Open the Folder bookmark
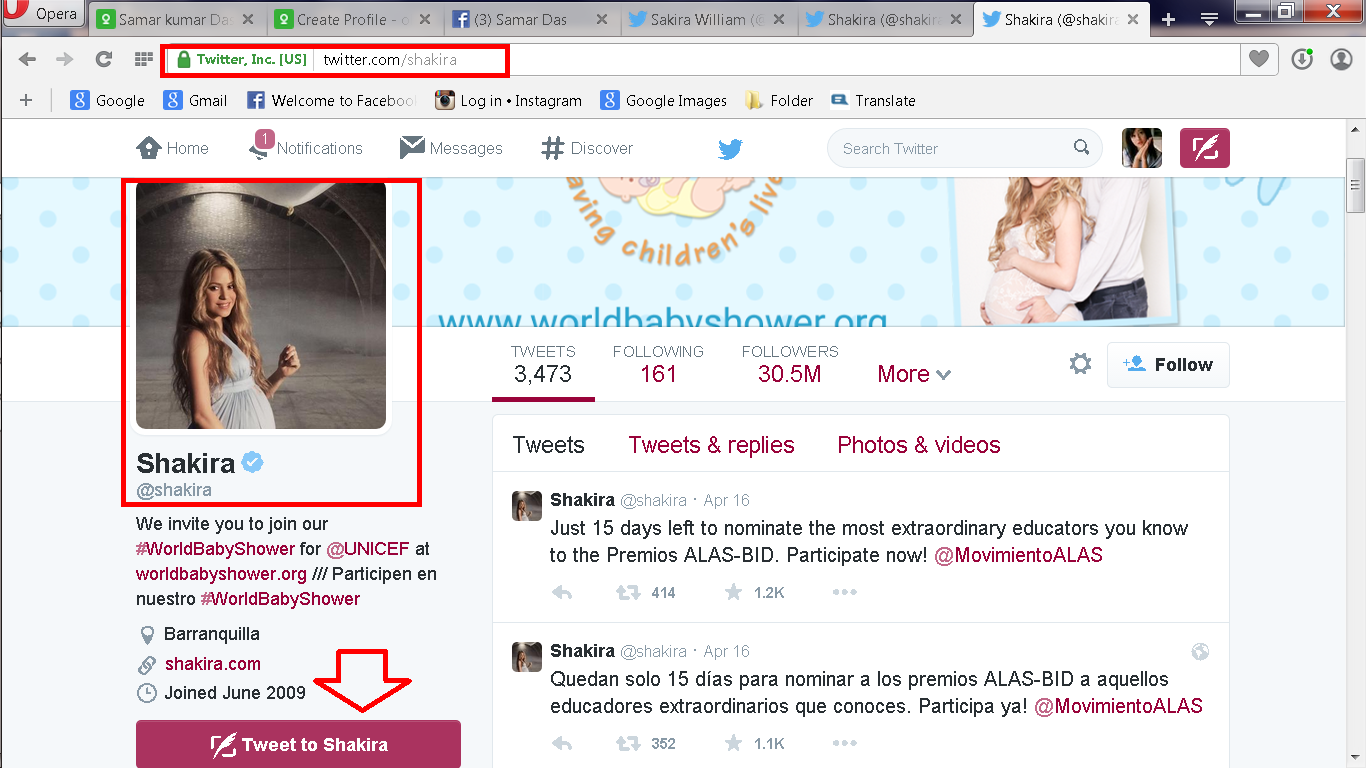The image size is (1366, 768). tap(778, 100)
